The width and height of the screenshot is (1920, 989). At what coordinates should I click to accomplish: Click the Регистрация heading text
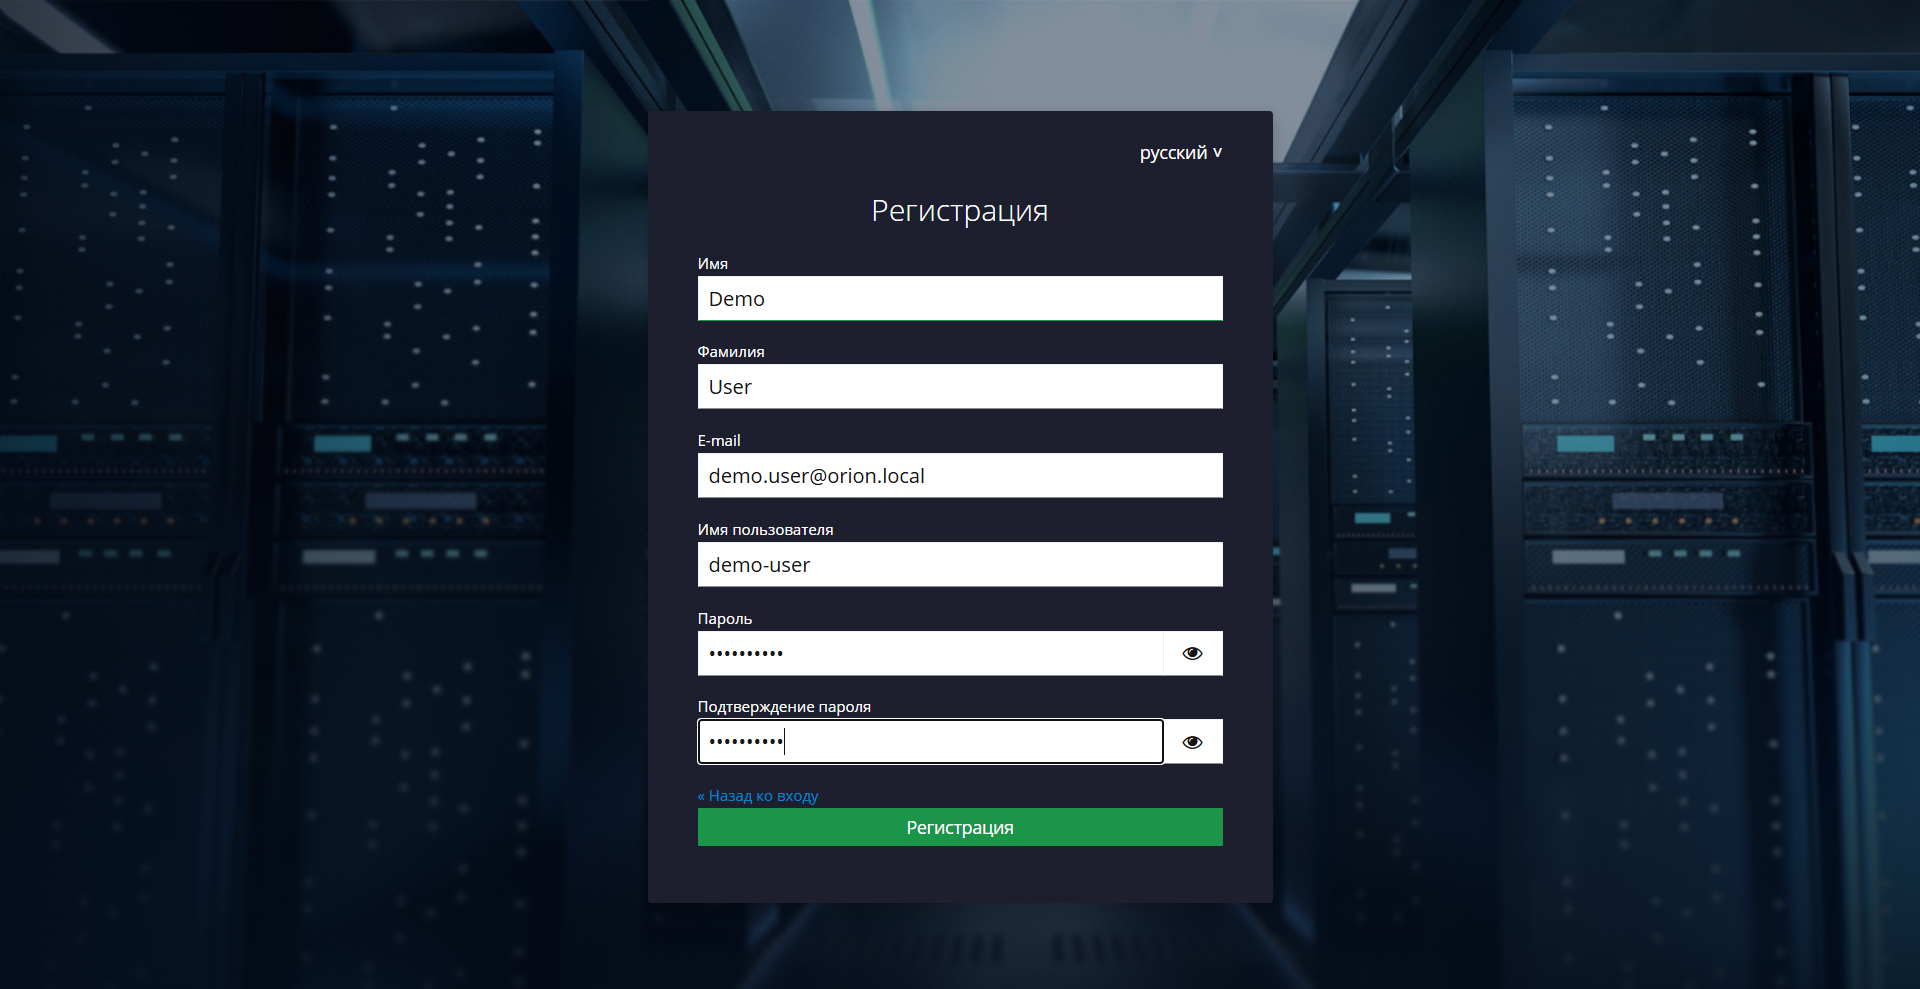(x=960, y=211)
